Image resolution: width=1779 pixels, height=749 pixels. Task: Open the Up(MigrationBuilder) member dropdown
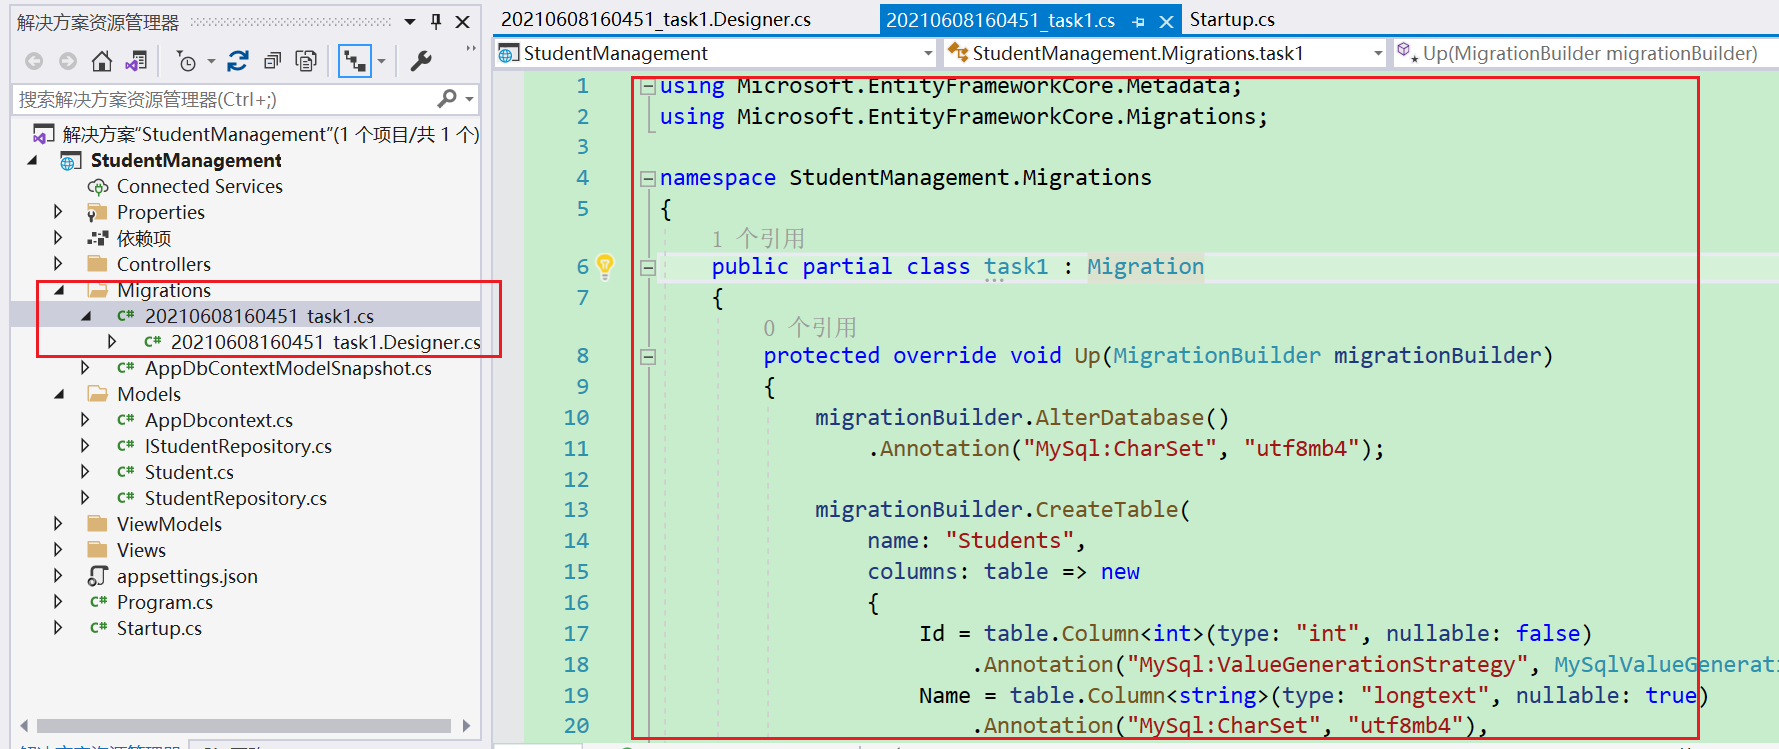(x=1585, y=53)
